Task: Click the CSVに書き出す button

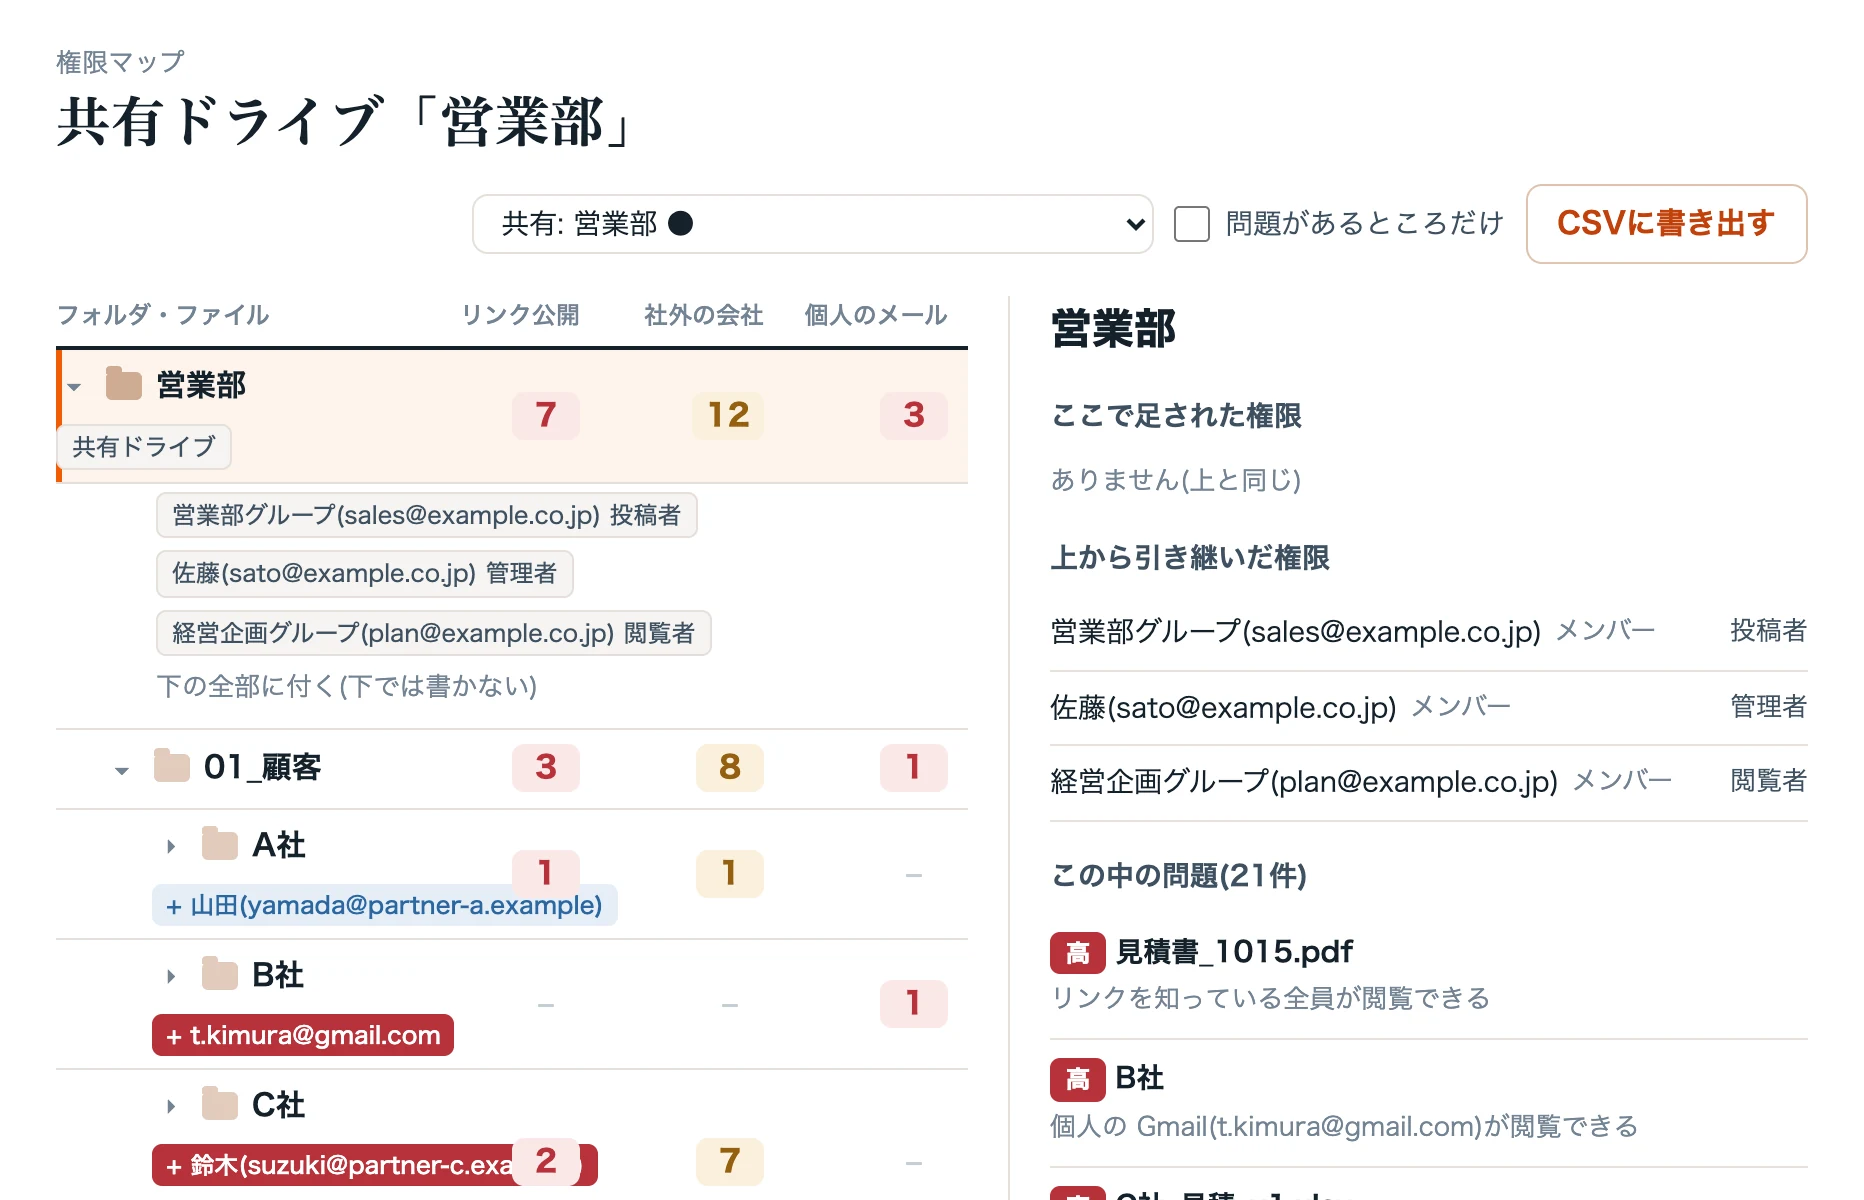Action: coord(1666,224)
